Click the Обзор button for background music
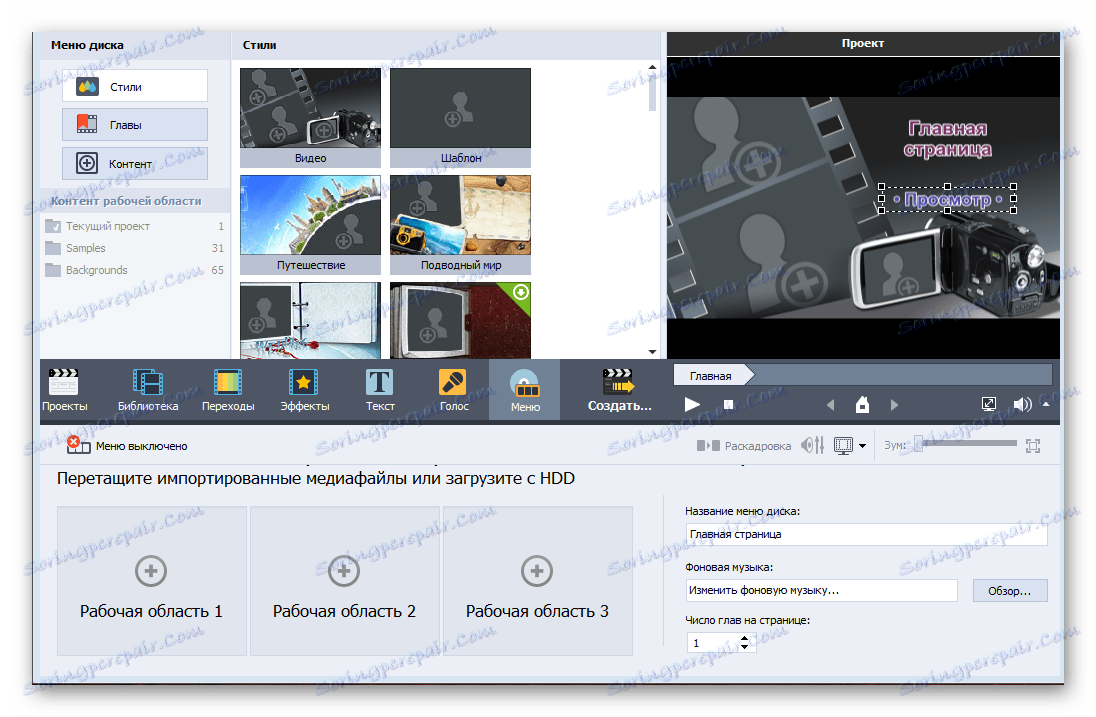 click(x=1010, y=591)
